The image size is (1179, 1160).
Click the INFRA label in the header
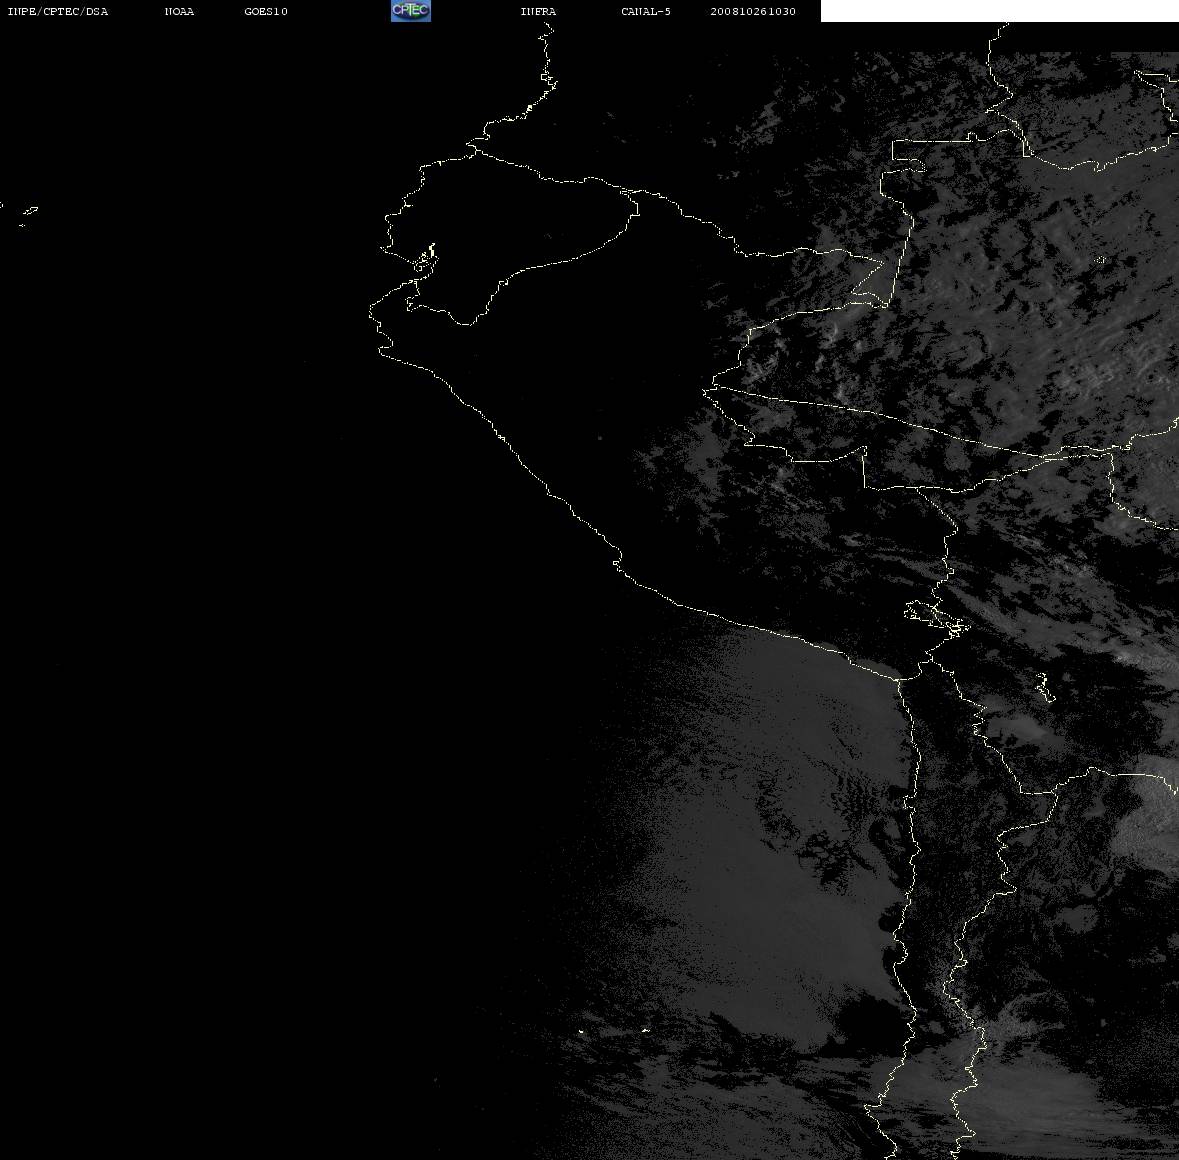[538, 11]
